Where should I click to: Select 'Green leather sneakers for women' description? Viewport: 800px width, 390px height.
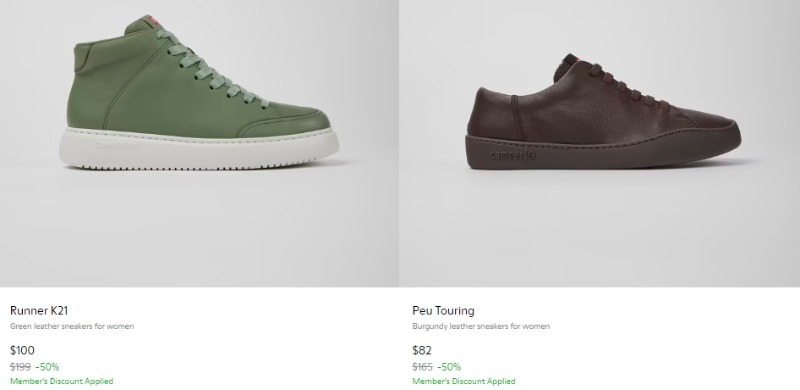pos(72,326)
